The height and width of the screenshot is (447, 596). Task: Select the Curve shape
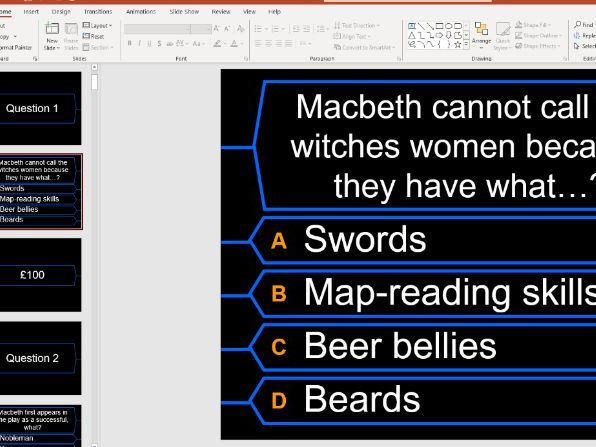(430, 44)
